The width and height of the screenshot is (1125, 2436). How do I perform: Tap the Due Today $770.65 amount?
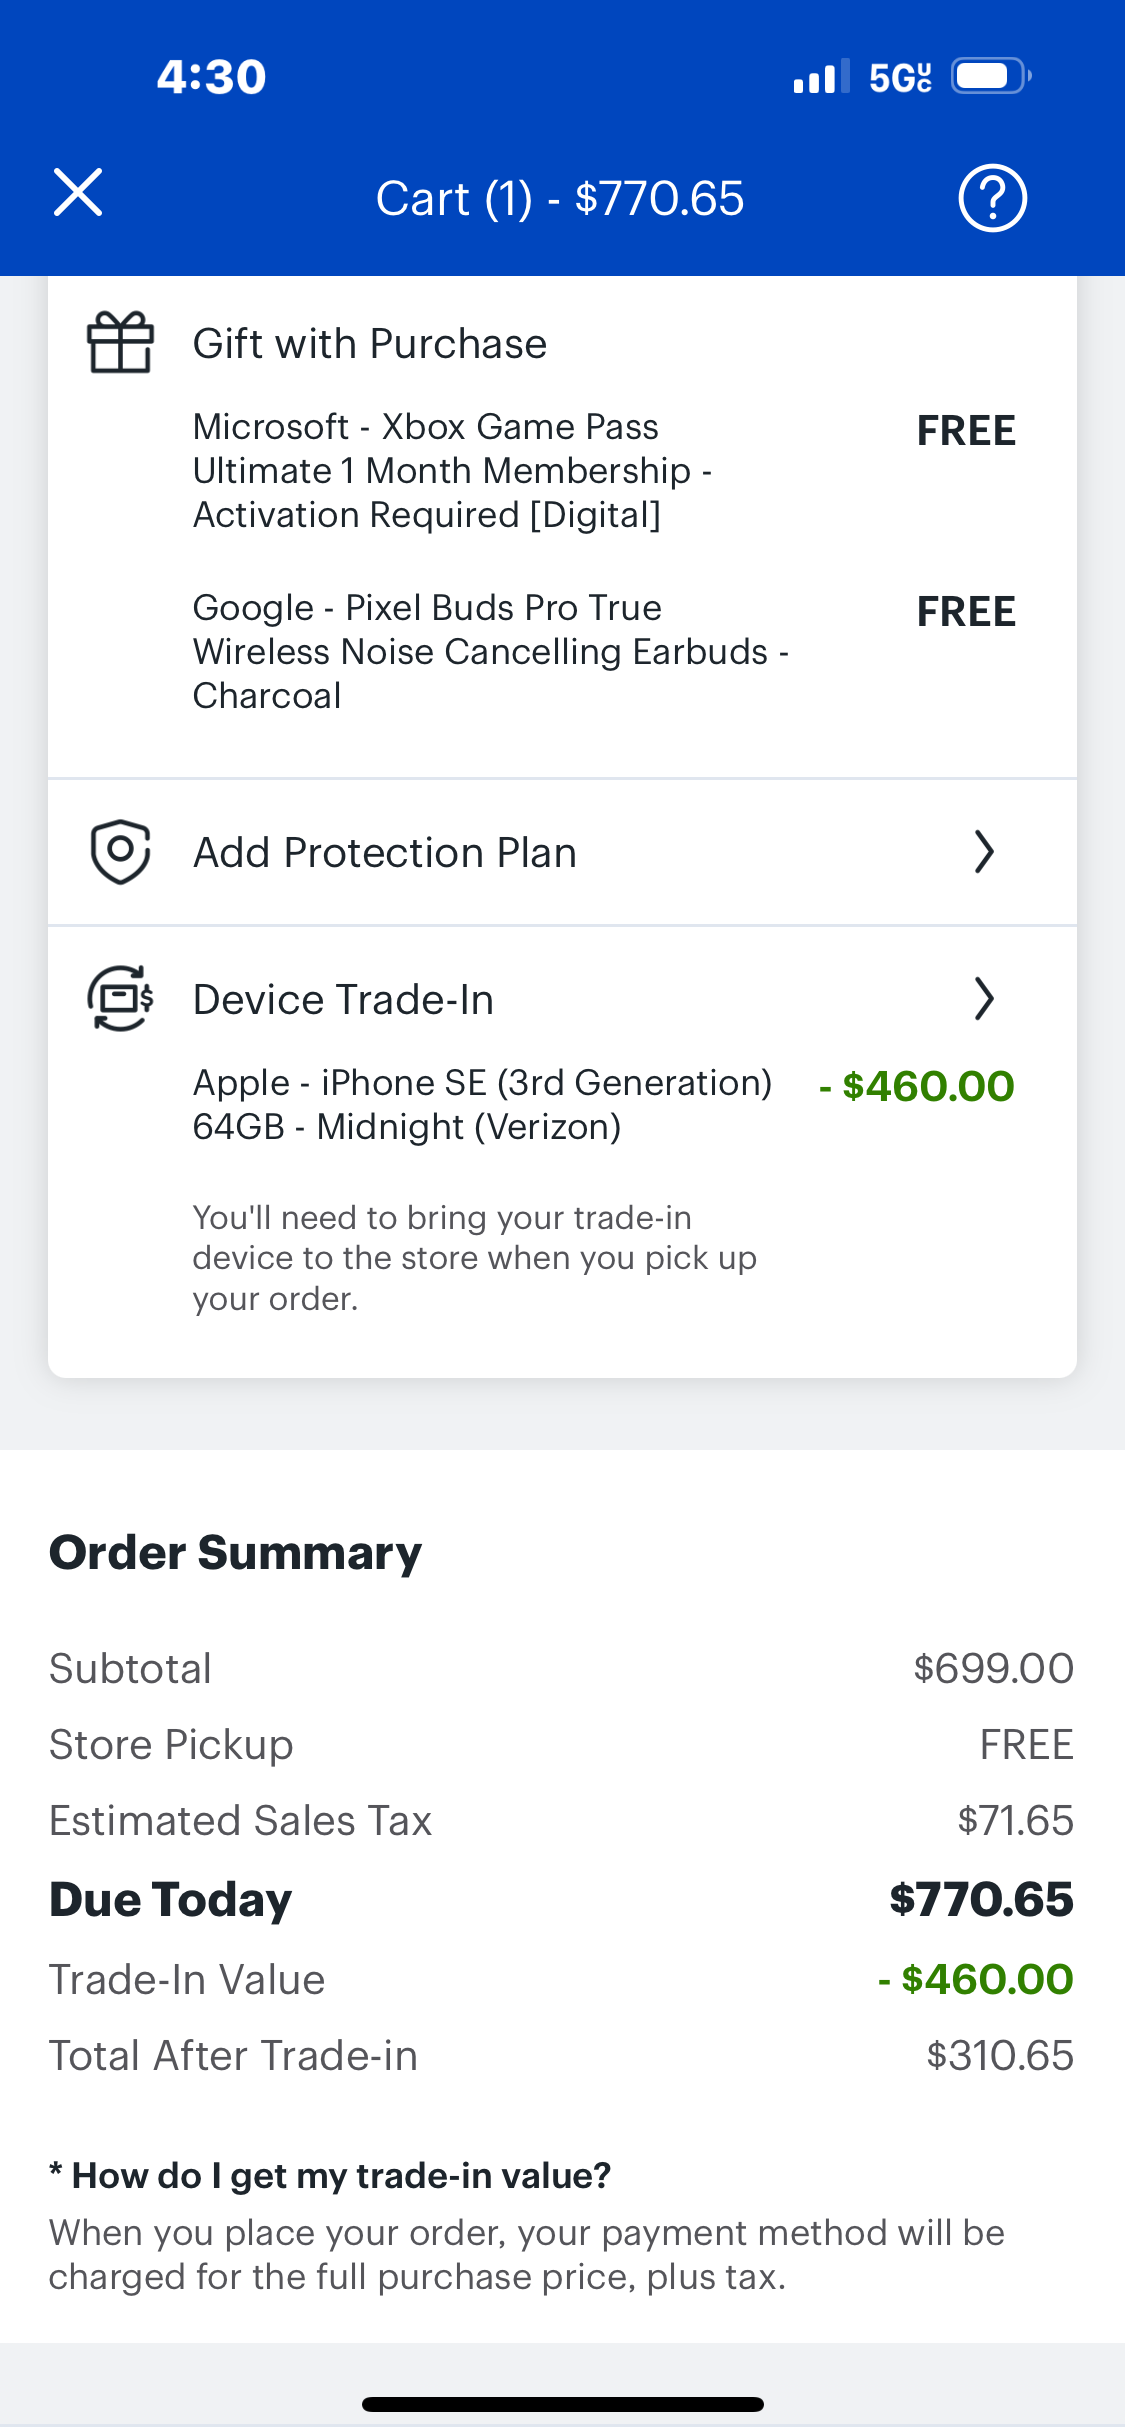[981, 1898]
